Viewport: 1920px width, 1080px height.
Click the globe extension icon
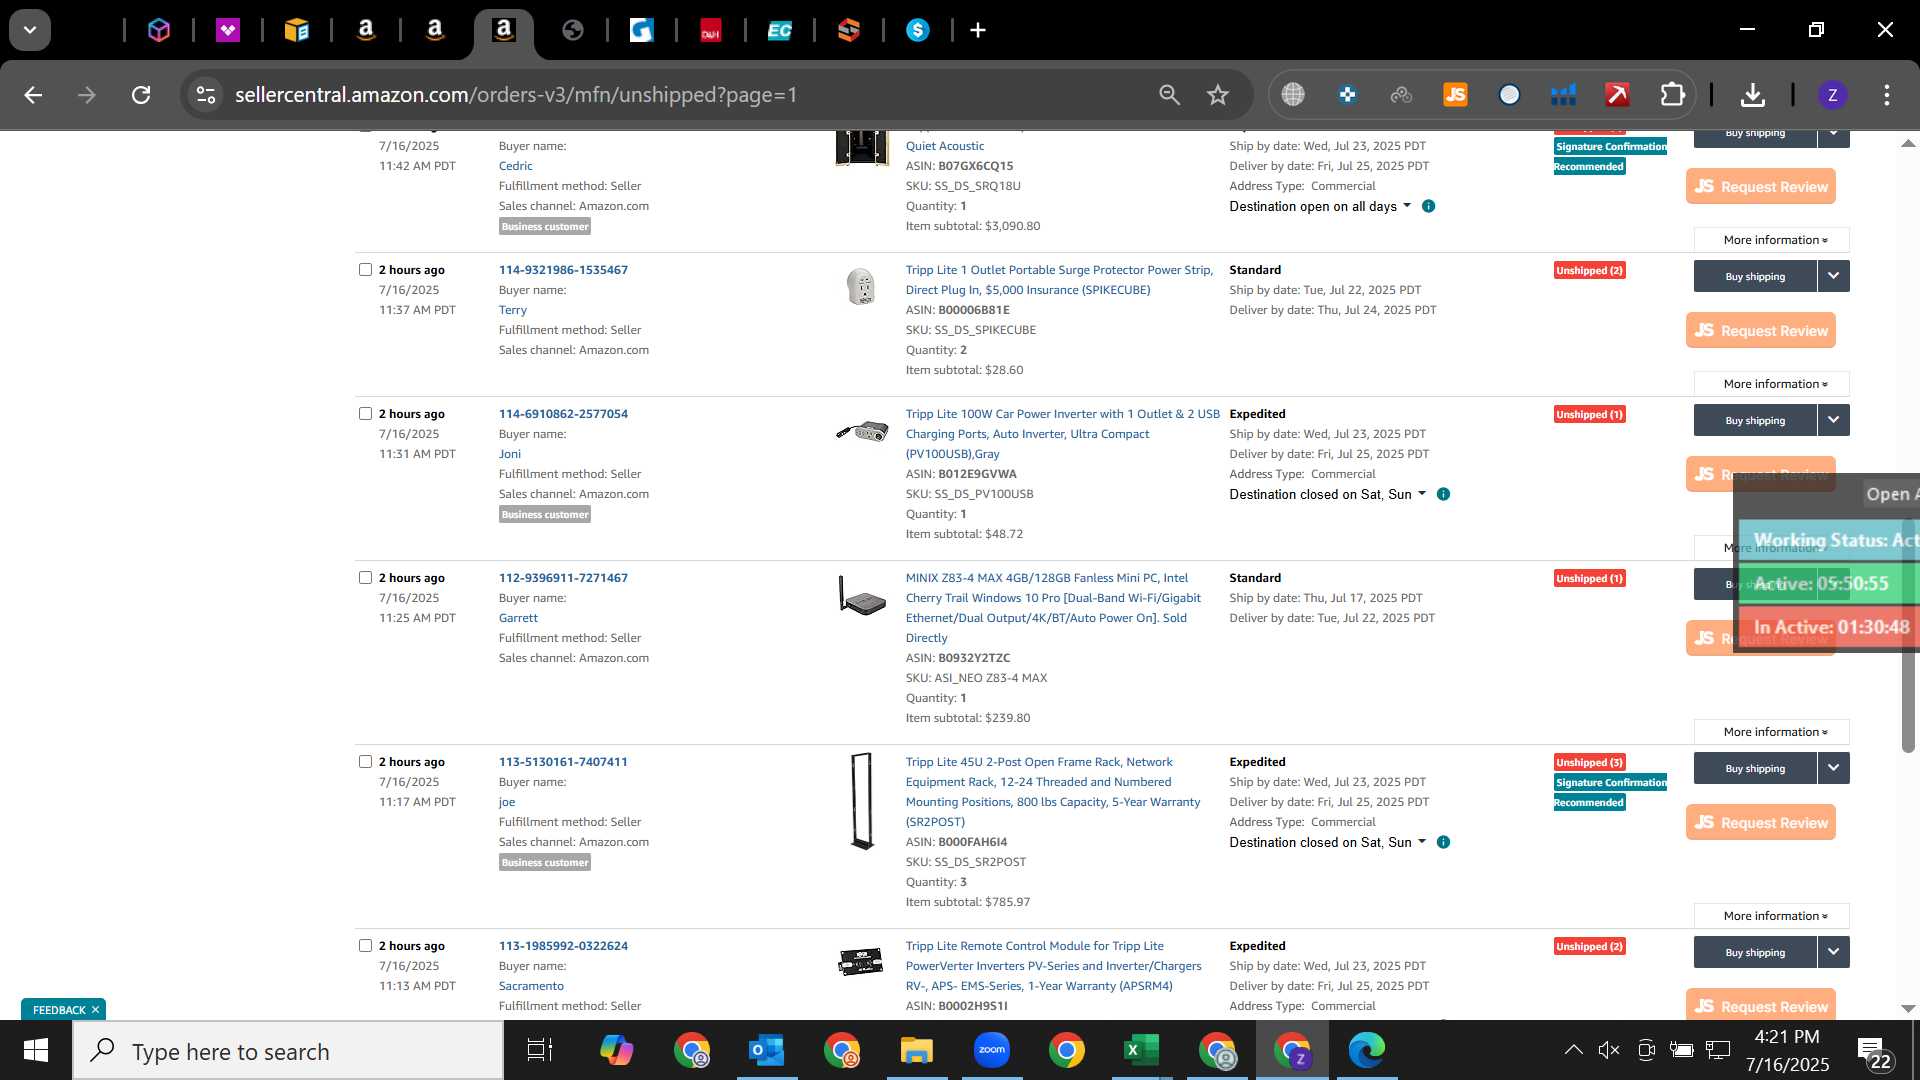[1293, 95]
